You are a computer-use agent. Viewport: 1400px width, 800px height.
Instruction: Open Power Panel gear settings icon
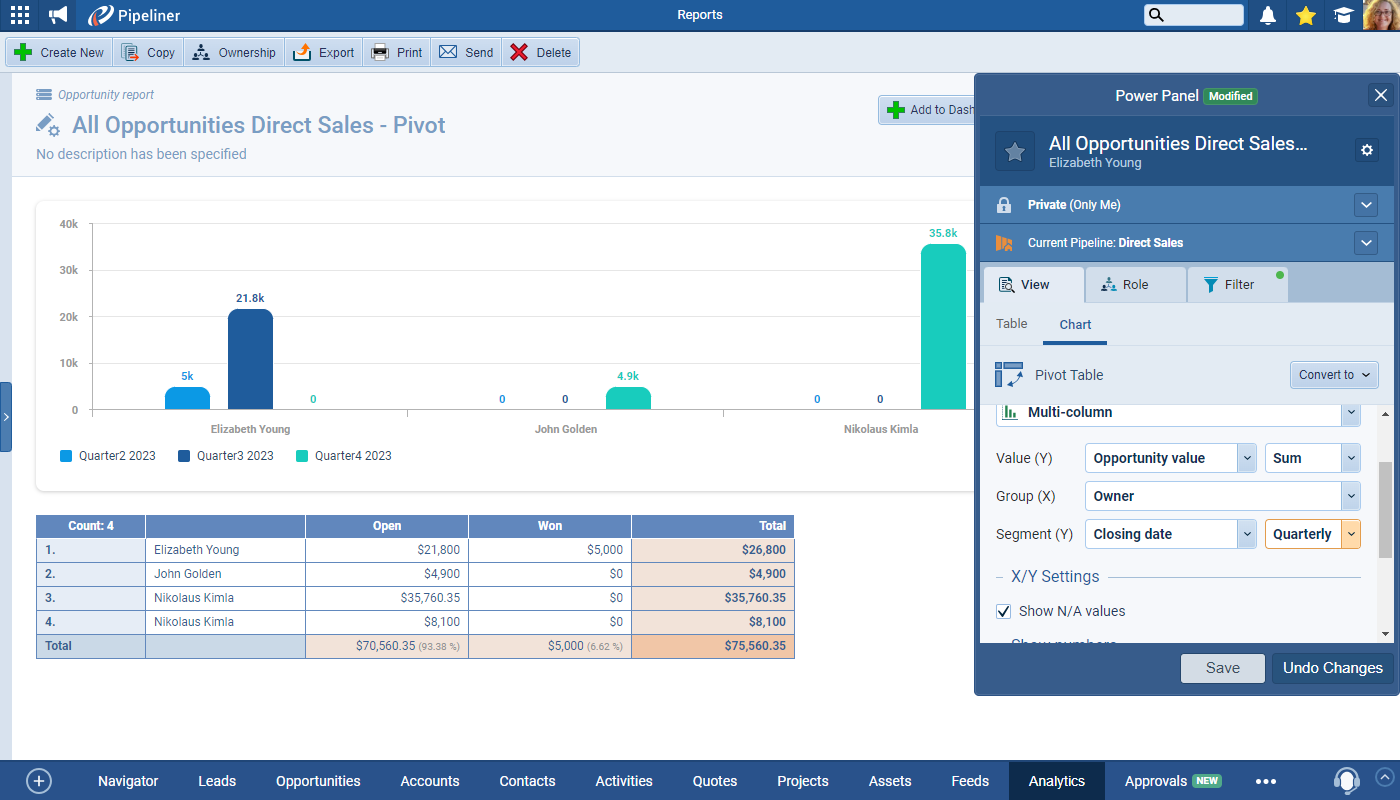(1367, 150)
